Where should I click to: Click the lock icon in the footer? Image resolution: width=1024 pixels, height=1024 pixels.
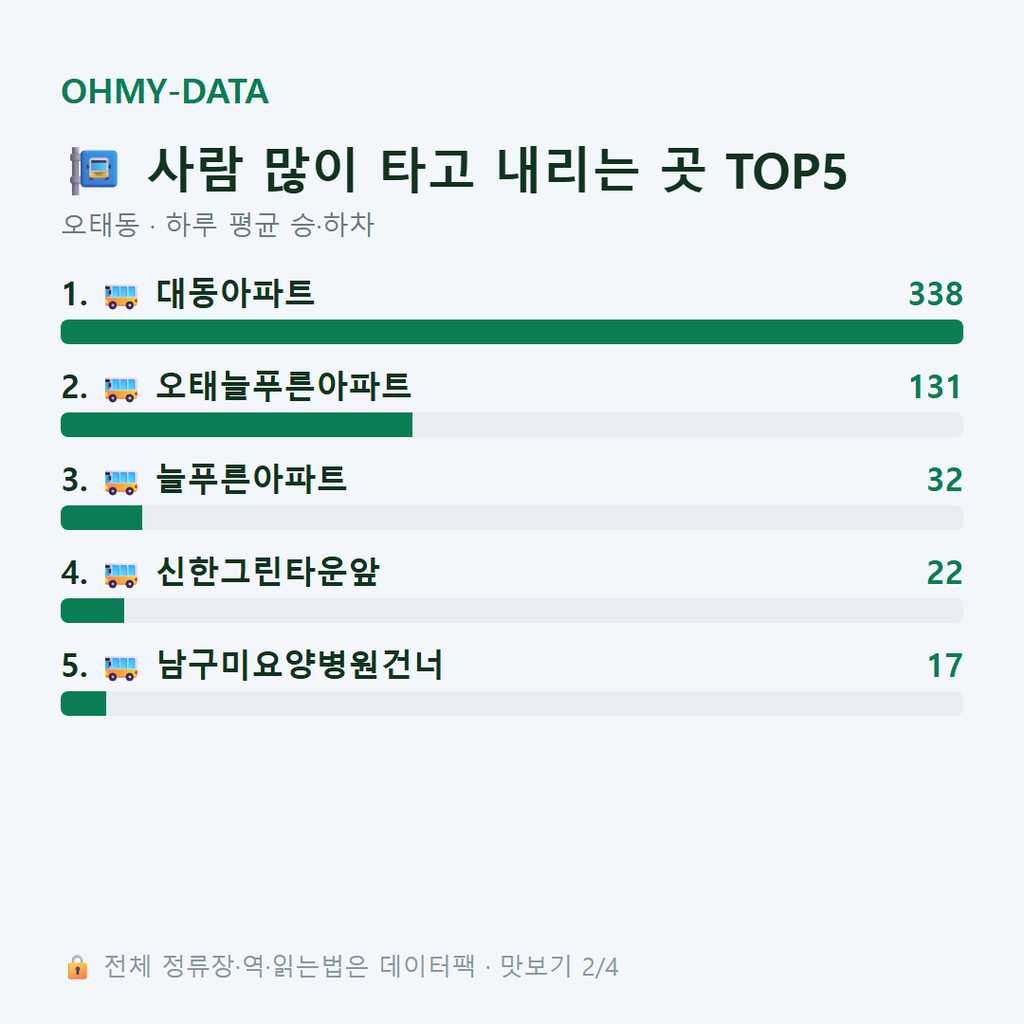point(77,967)
